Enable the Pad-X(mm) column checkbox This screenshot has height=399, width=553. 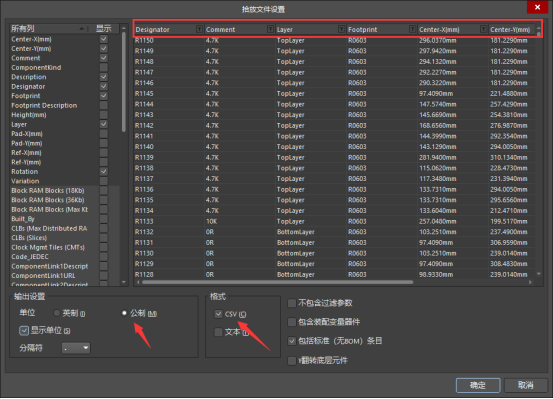pos(104,134)
